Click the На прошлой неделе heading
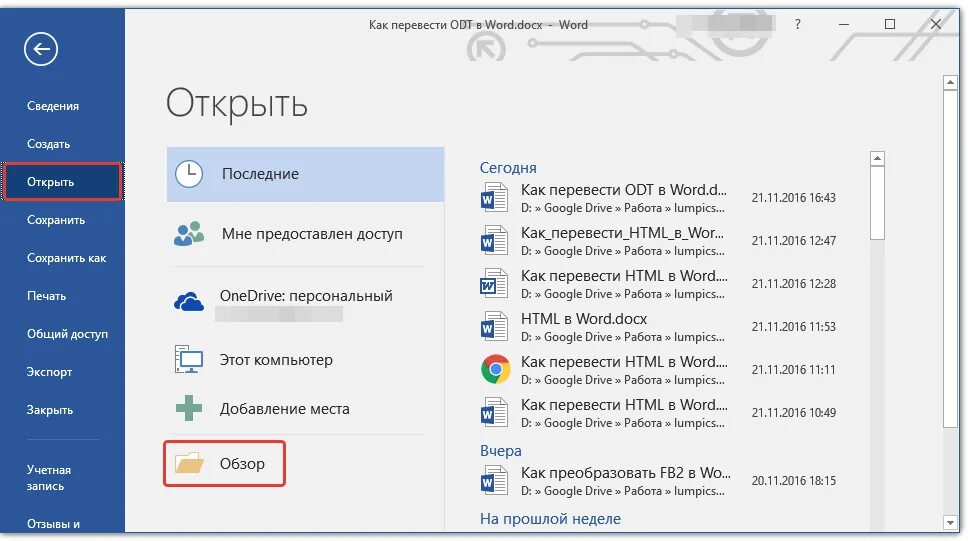The height and width of the screenshot is (541, 968). [550, 519]
